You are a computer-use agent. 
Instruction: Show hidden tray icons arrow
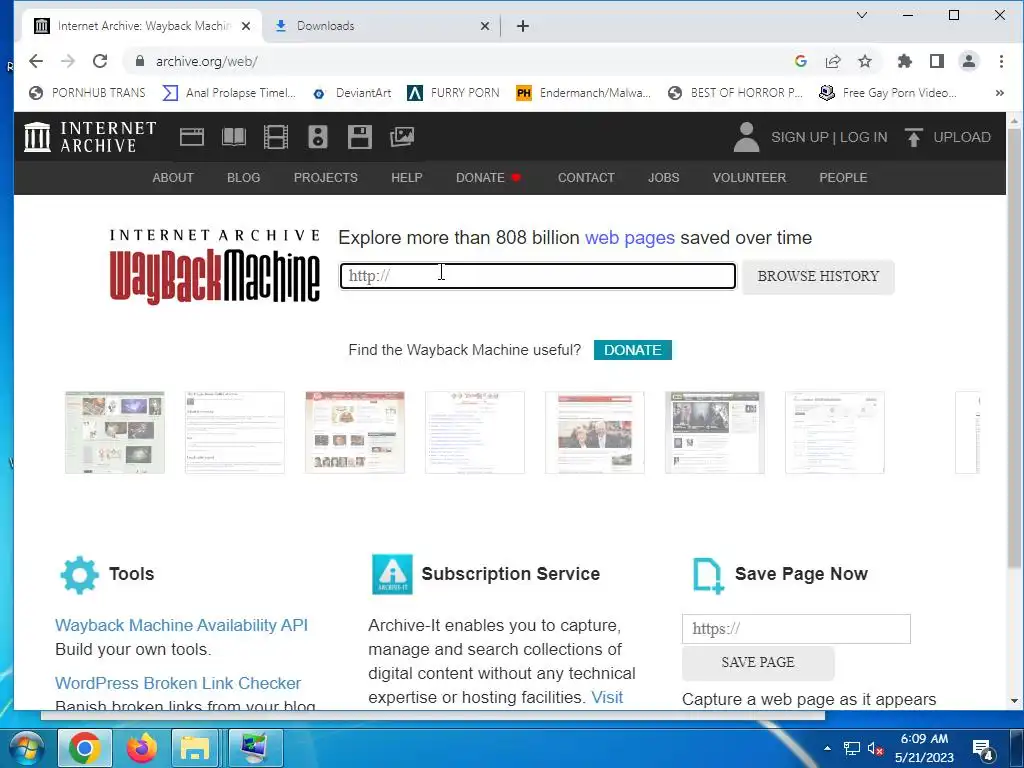827,748
